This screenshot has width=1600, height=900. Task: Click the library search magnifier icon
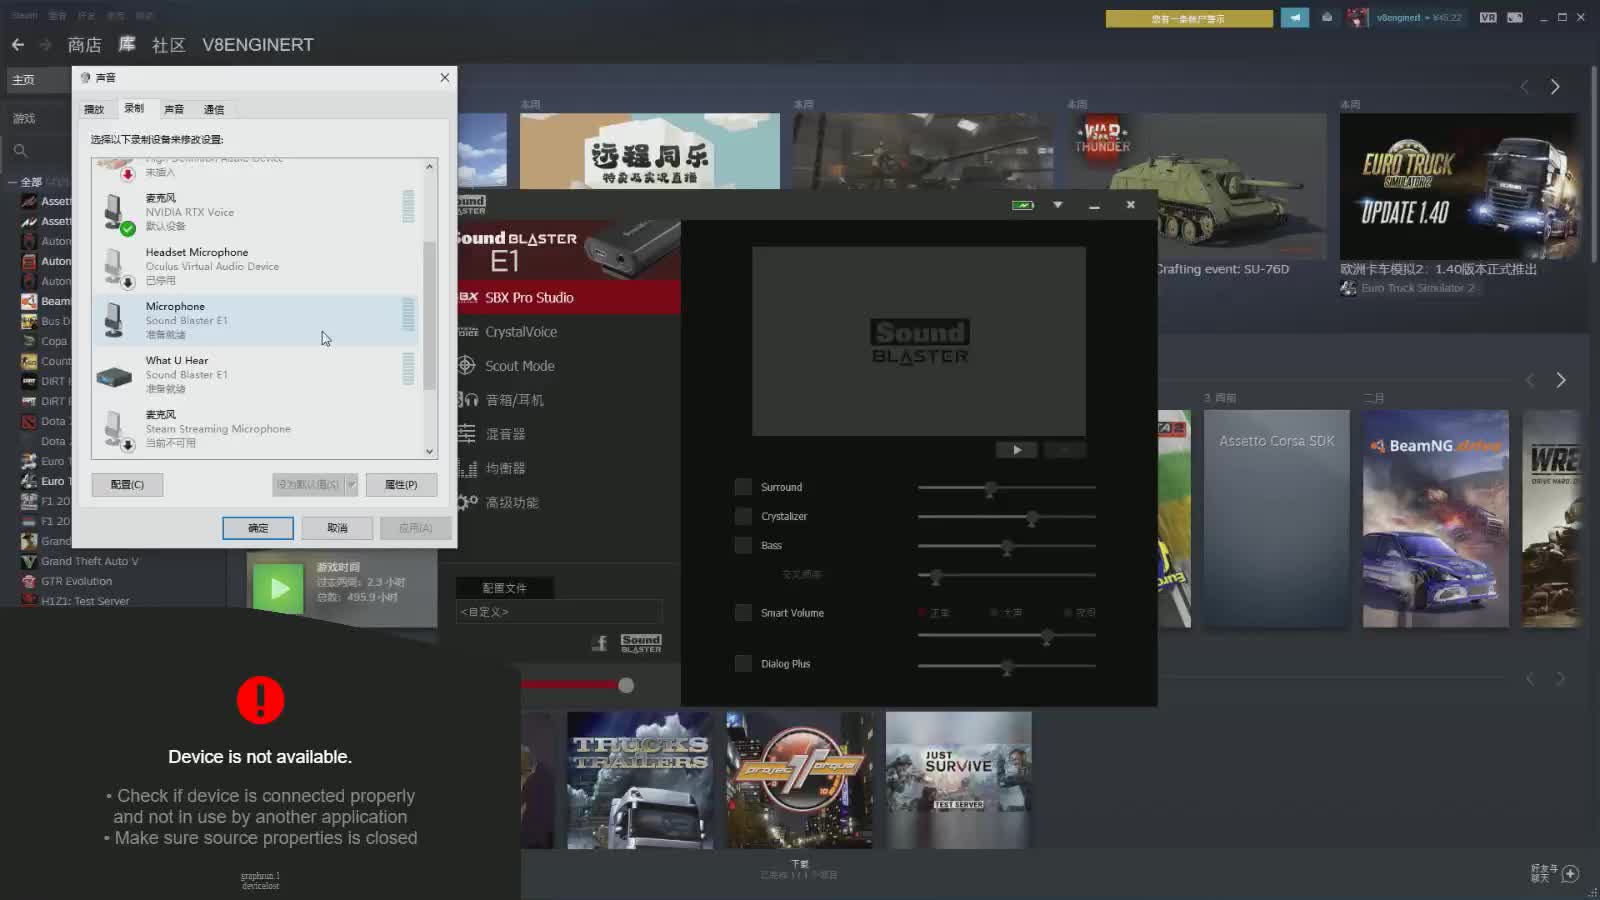(x=20, y=151)
